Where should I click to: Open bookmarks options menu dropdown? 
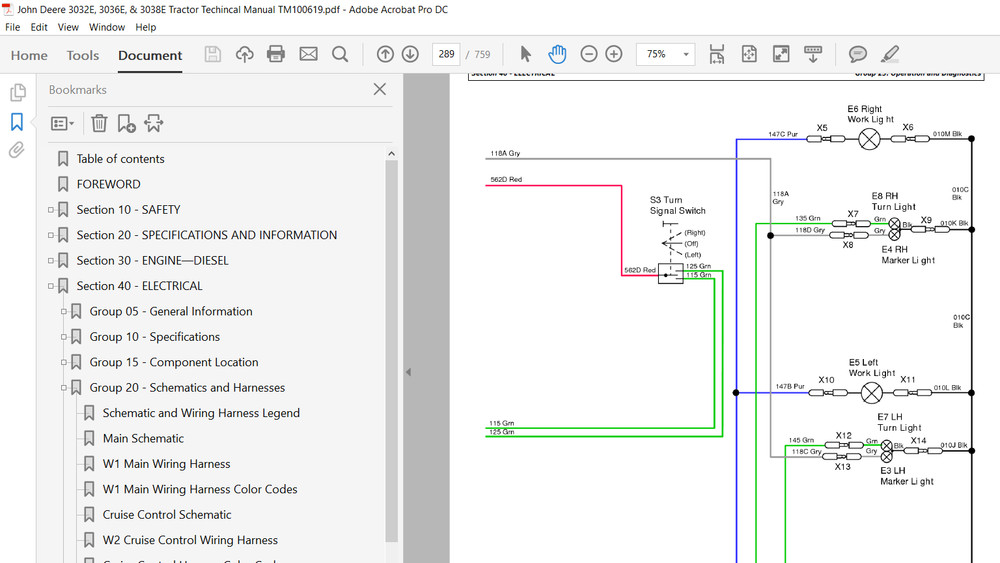[62, 123]
